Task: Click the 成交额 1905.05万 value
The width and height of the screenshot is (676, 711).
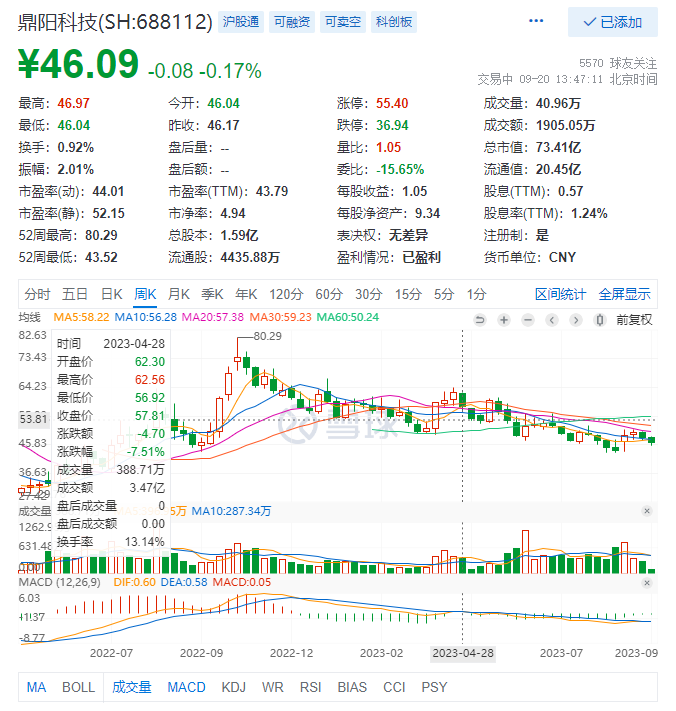Action: pyautogui.click(x=565, y=126)
